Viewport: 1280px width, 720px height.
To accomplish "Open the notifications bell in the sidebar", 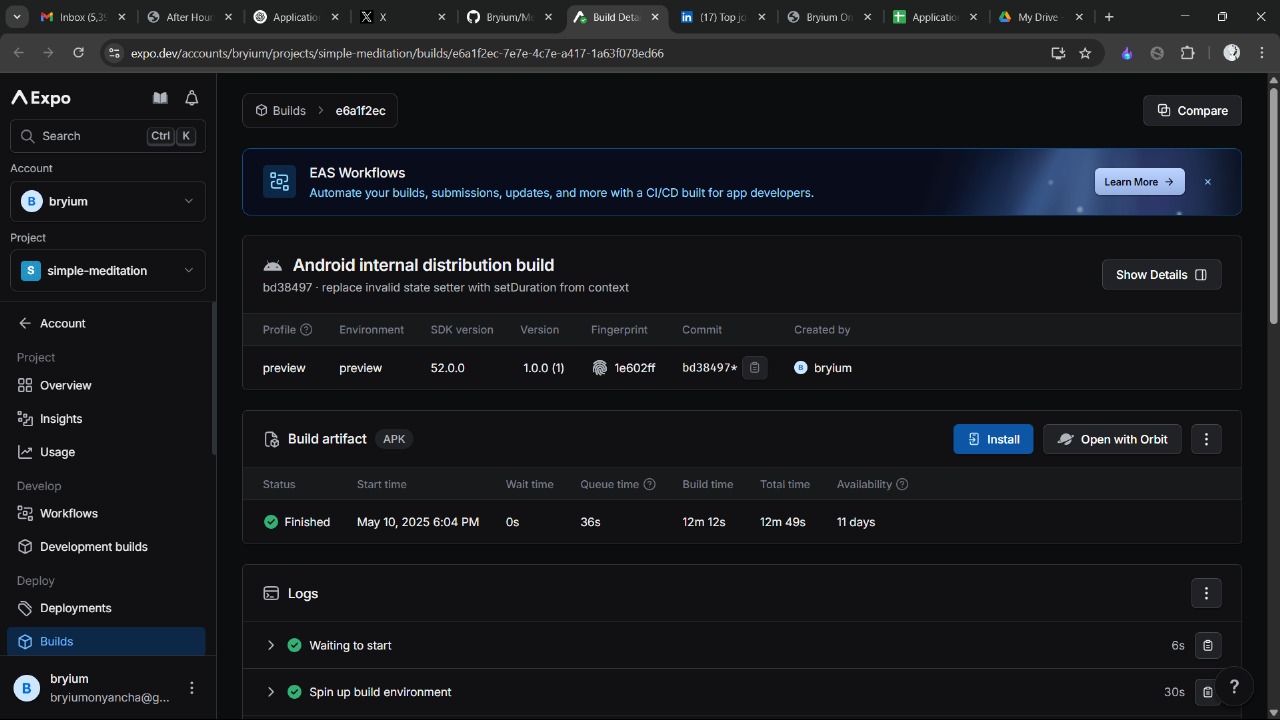I will pyautogui.click(x=192, y=98).
